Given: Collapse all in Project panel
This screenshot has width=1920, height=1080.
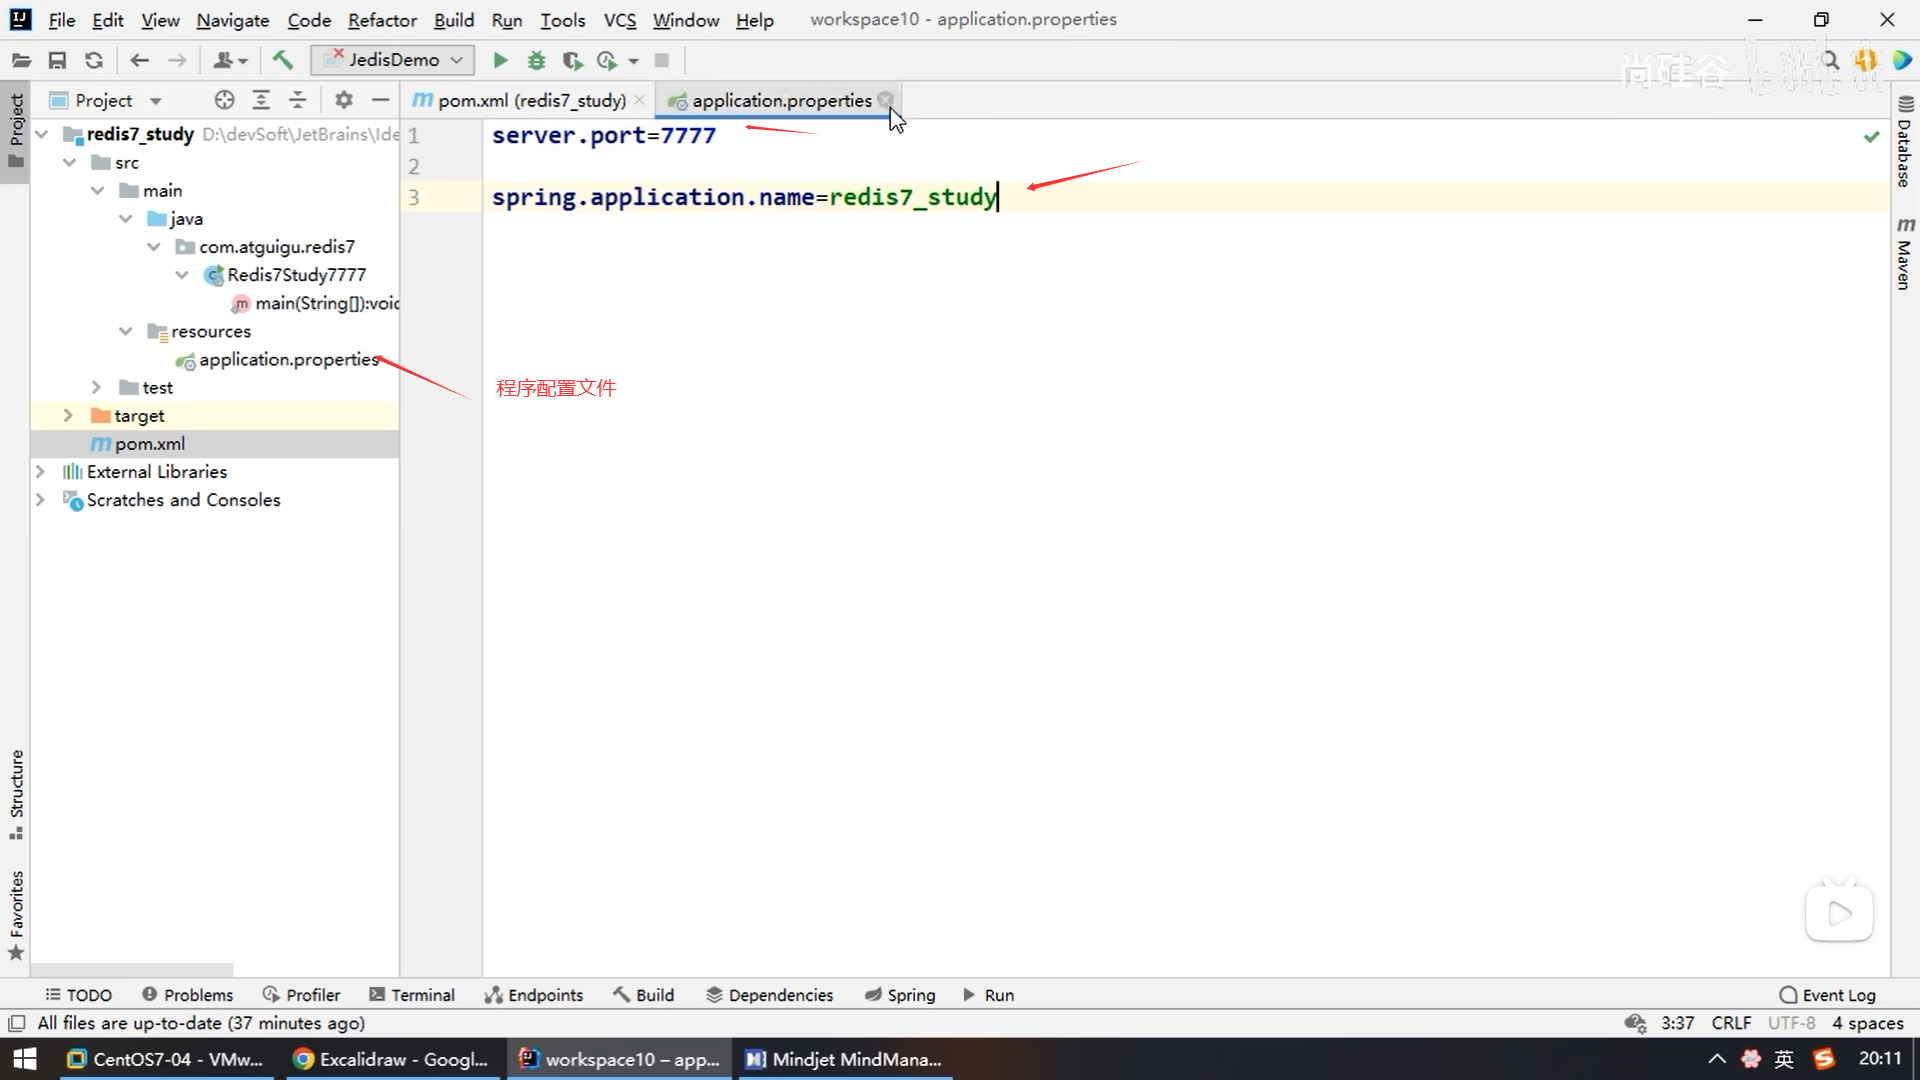Looking at the screenshot, I should (x=298, y=100).
